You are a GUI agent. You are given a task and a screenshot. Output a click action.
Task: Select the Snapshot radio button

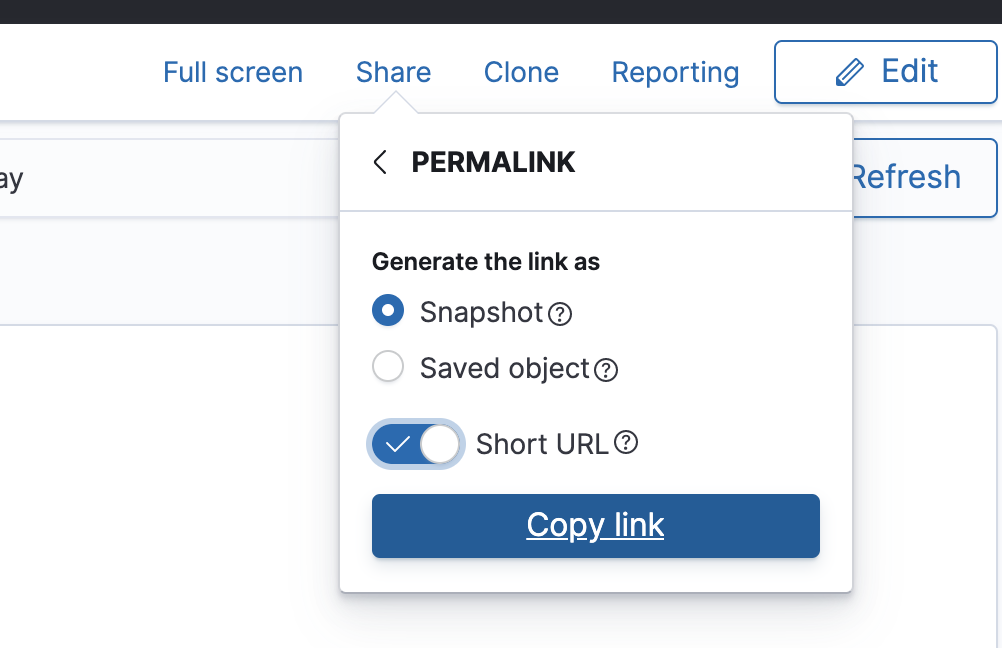point(388,311)
